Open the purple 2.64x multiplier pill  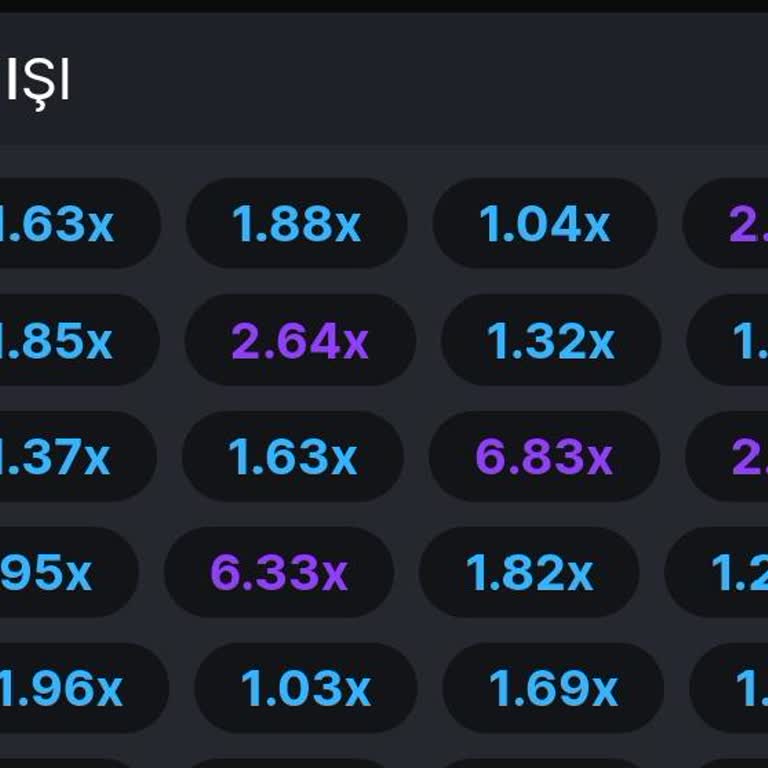(299, 341)
